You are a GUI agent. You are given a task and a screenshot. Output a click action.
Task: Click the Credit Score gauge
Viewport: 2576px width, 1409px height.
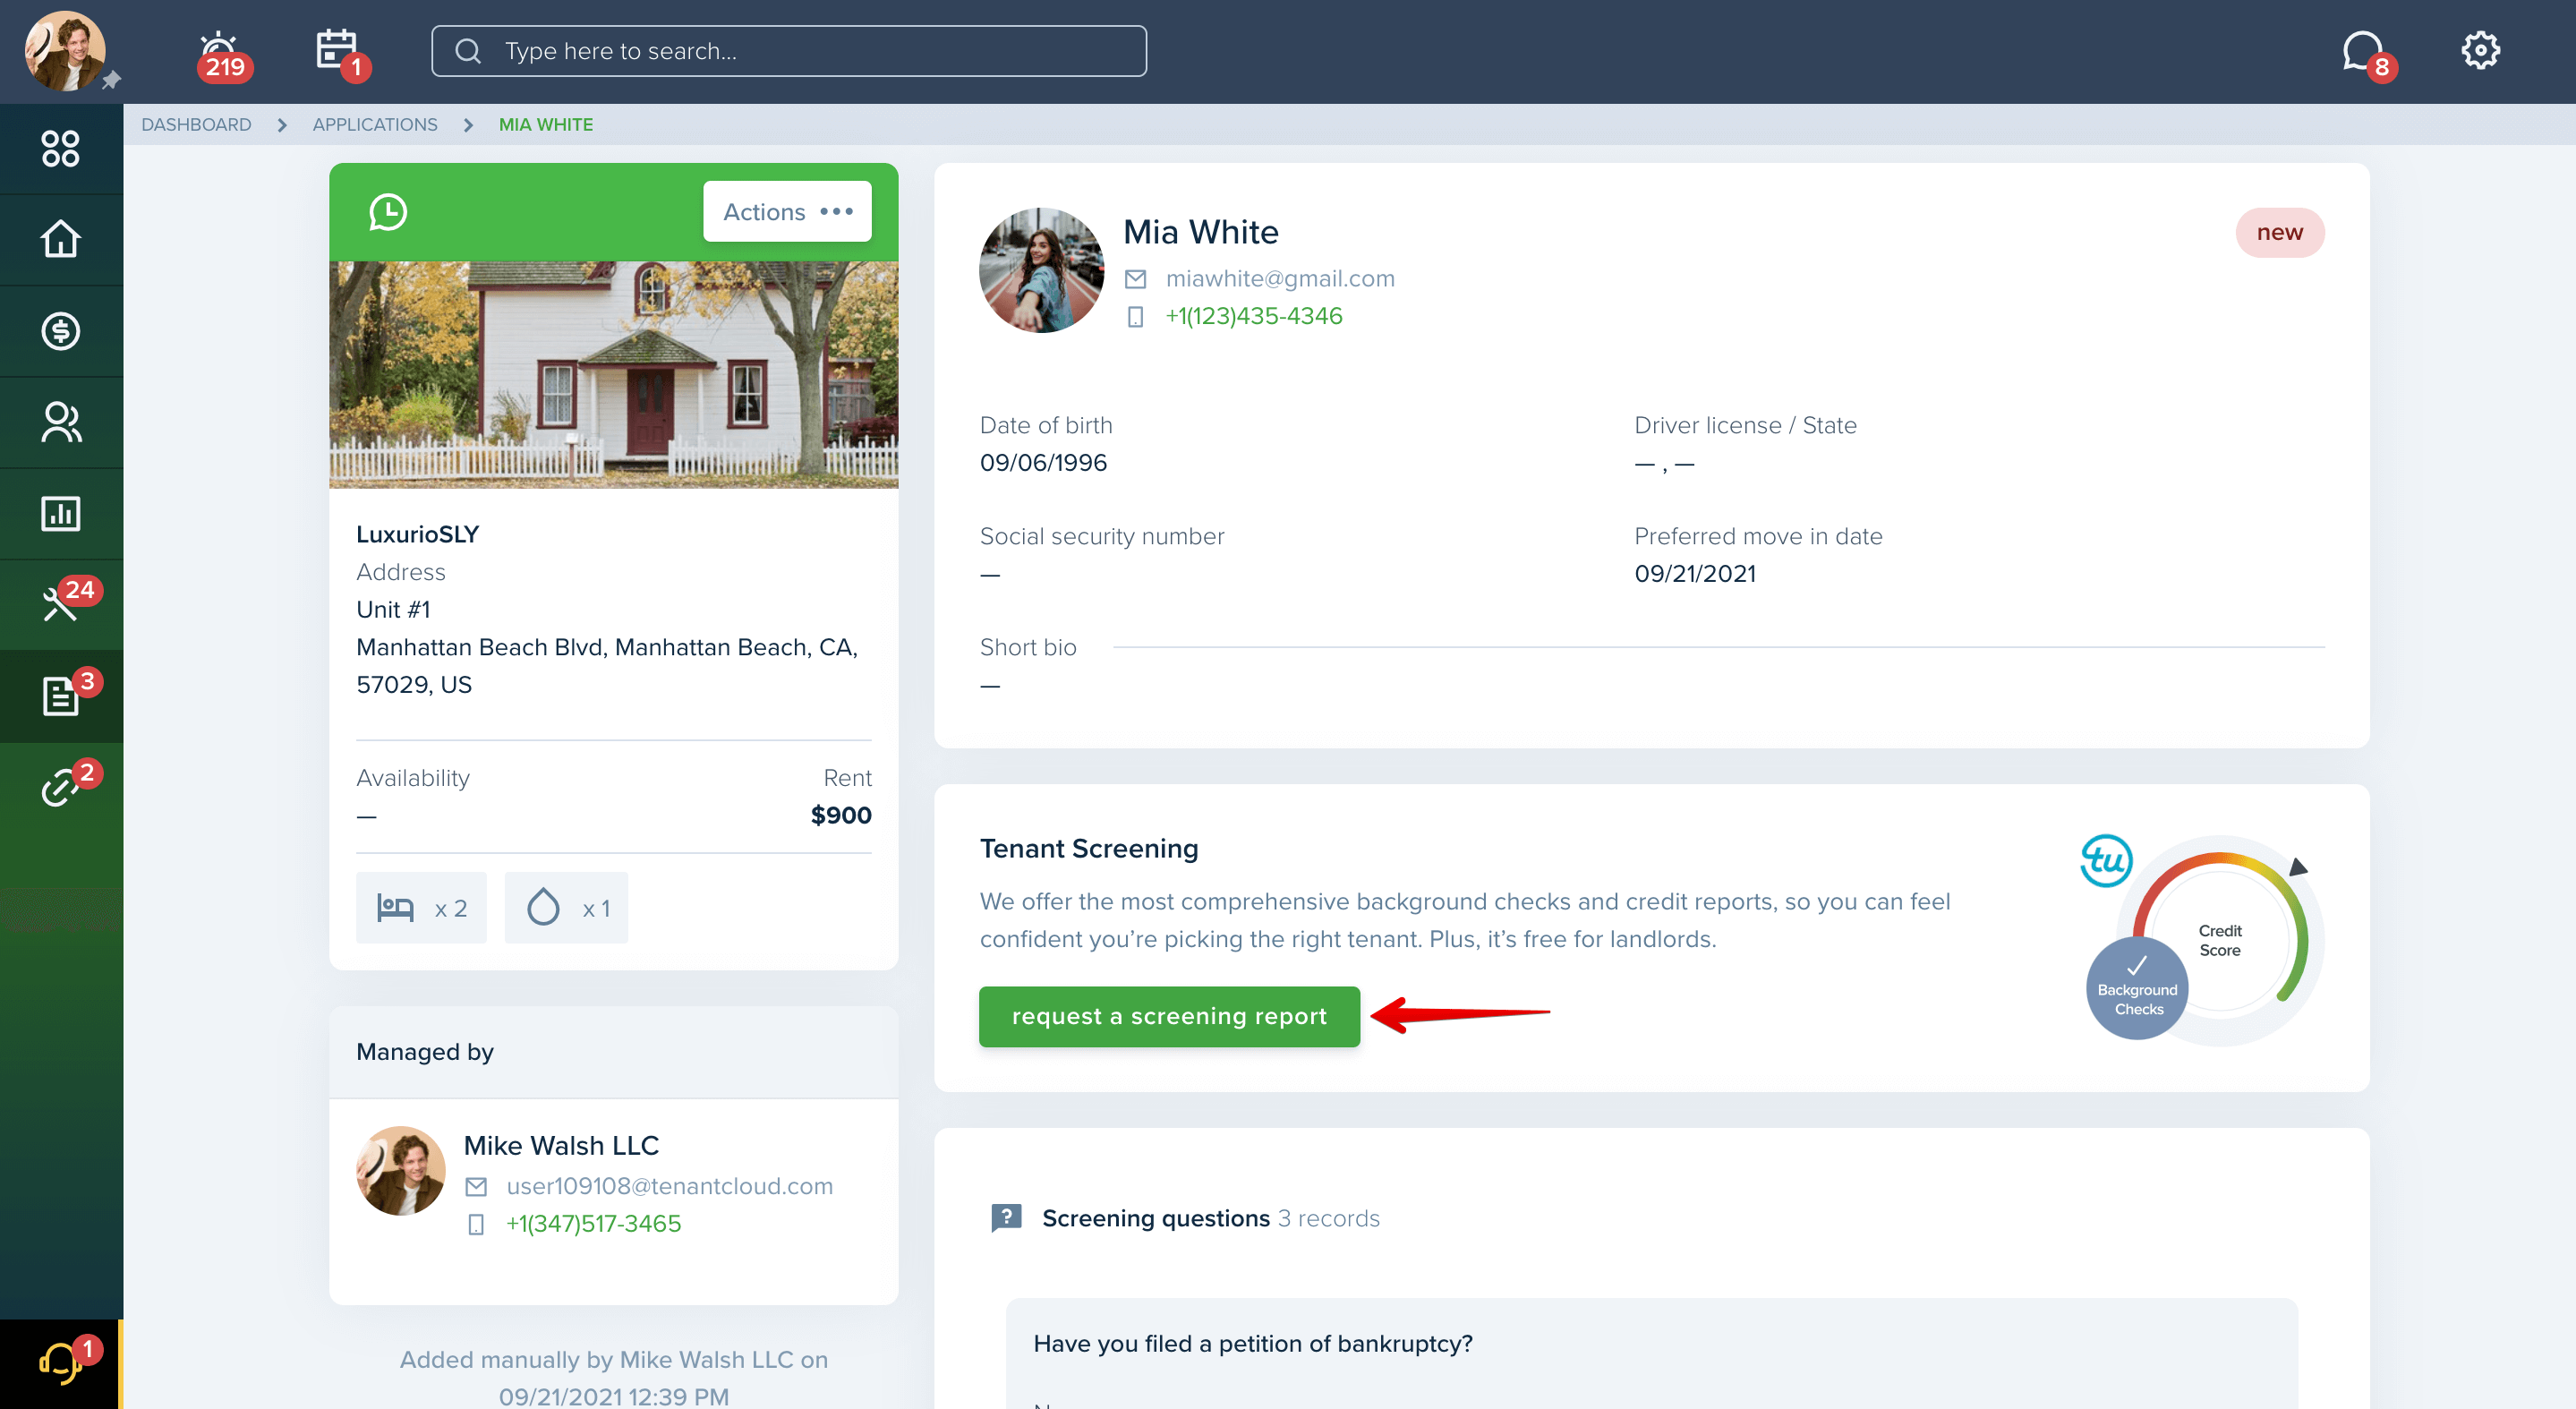coord(2220,940)
